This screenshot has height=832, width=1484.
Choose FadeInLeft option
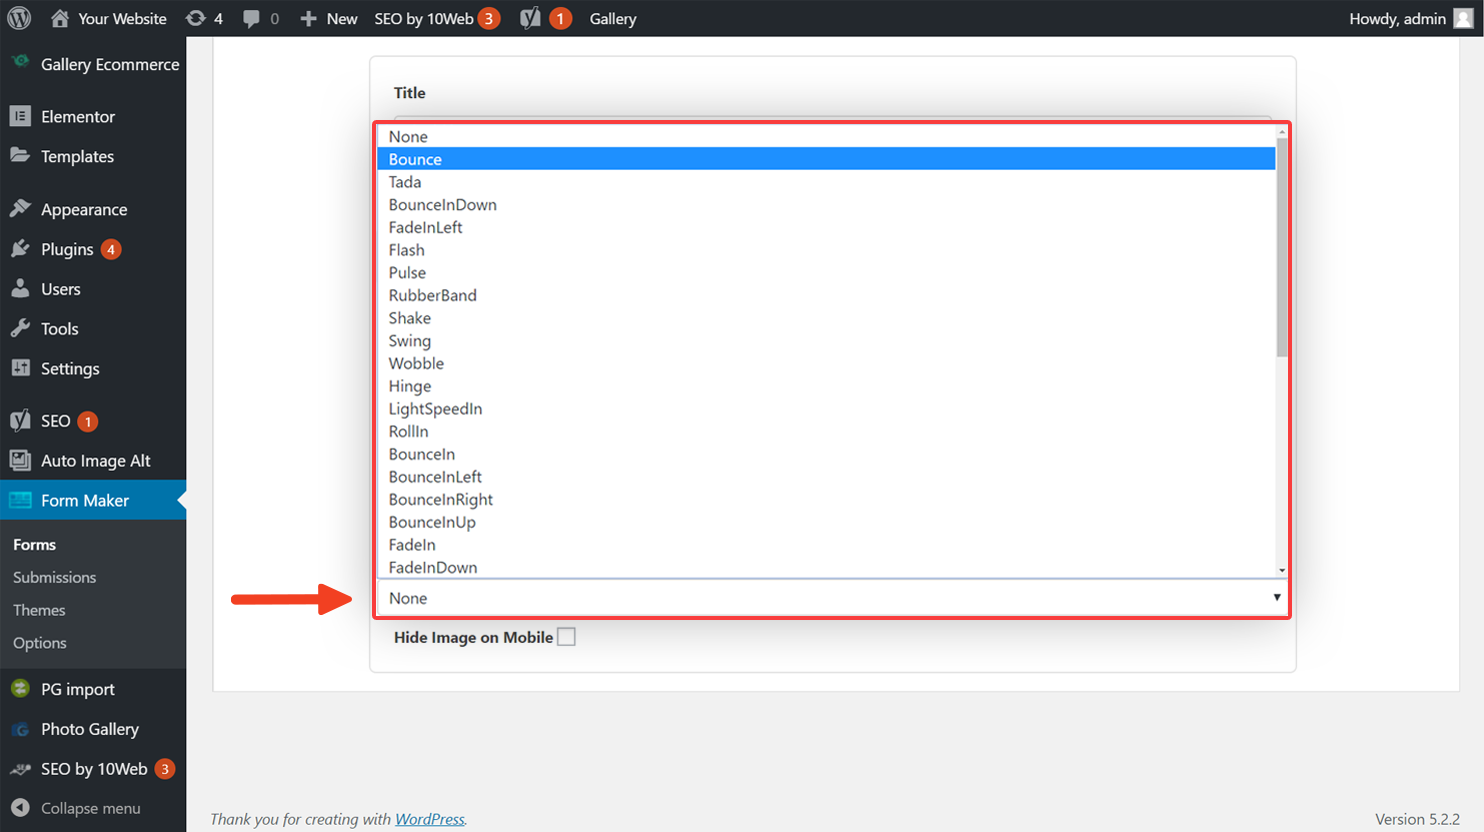pyautogui.click(x=826, y=227)
